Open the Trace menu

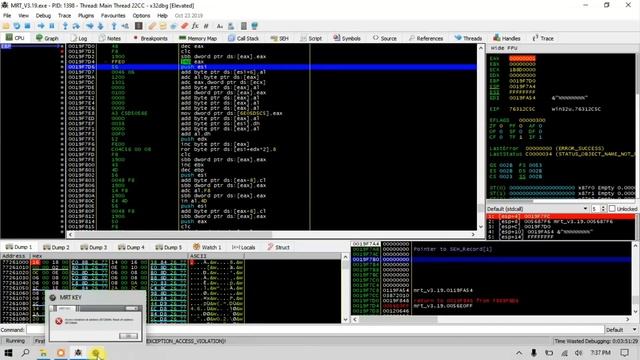tap(64, 16)
